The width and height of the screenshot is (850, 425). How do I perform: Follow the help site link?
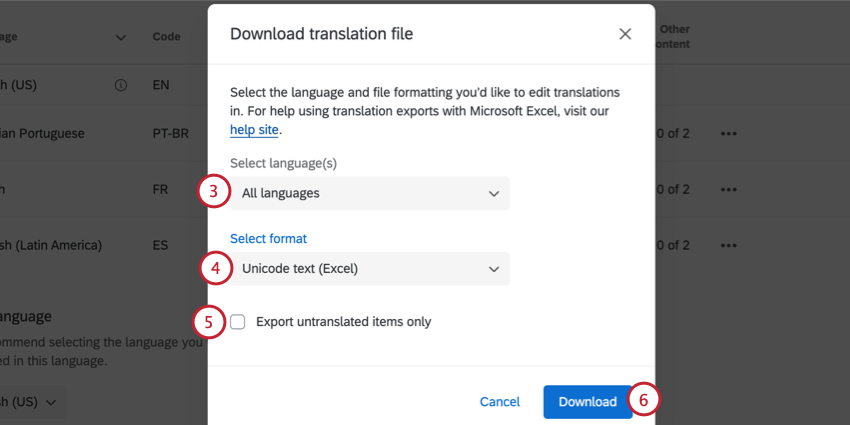point(254,130)
